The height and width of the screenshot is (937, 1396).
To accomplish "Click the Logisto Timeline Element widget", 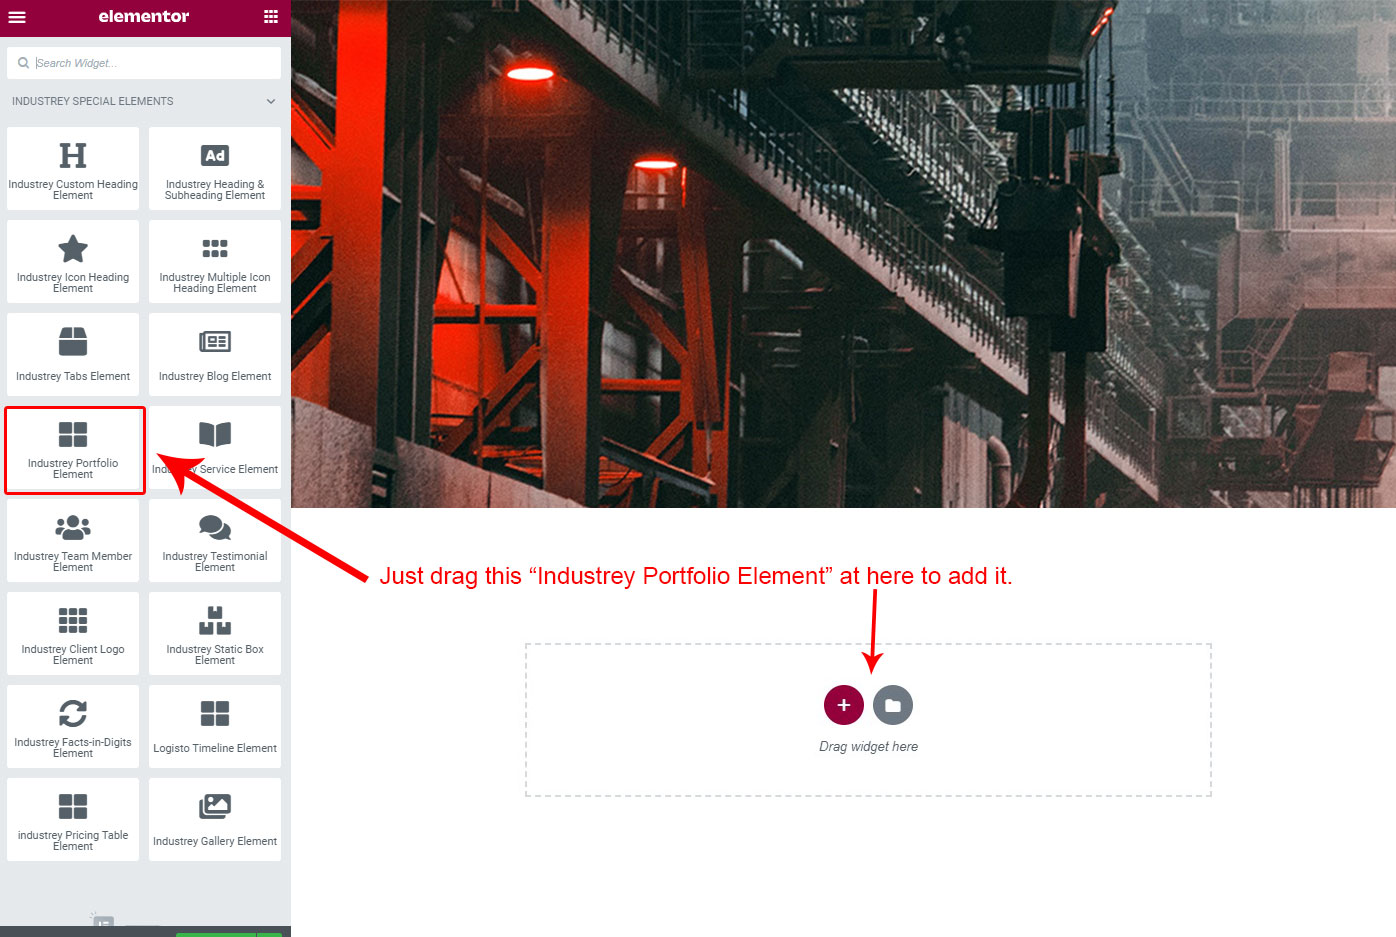I will coord(215,726).
